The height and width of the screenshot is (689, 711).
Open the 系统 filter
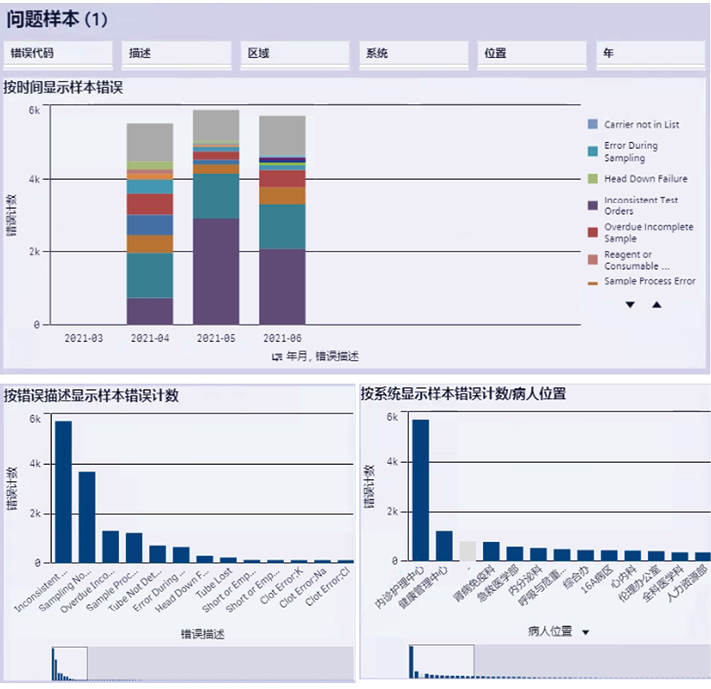pyautogui.click(x=412, y=53)
